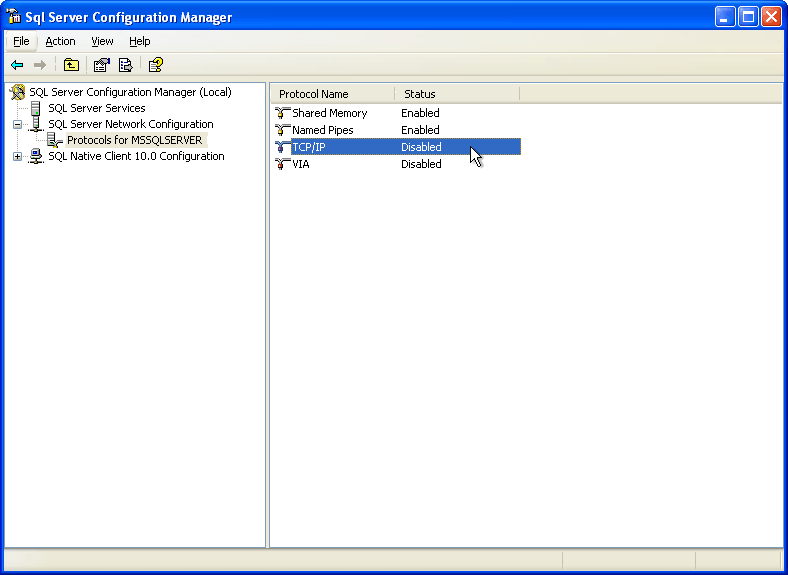Click the TCP/IP protocol icon
Screen dimensions: 788x575
(283, 147)
